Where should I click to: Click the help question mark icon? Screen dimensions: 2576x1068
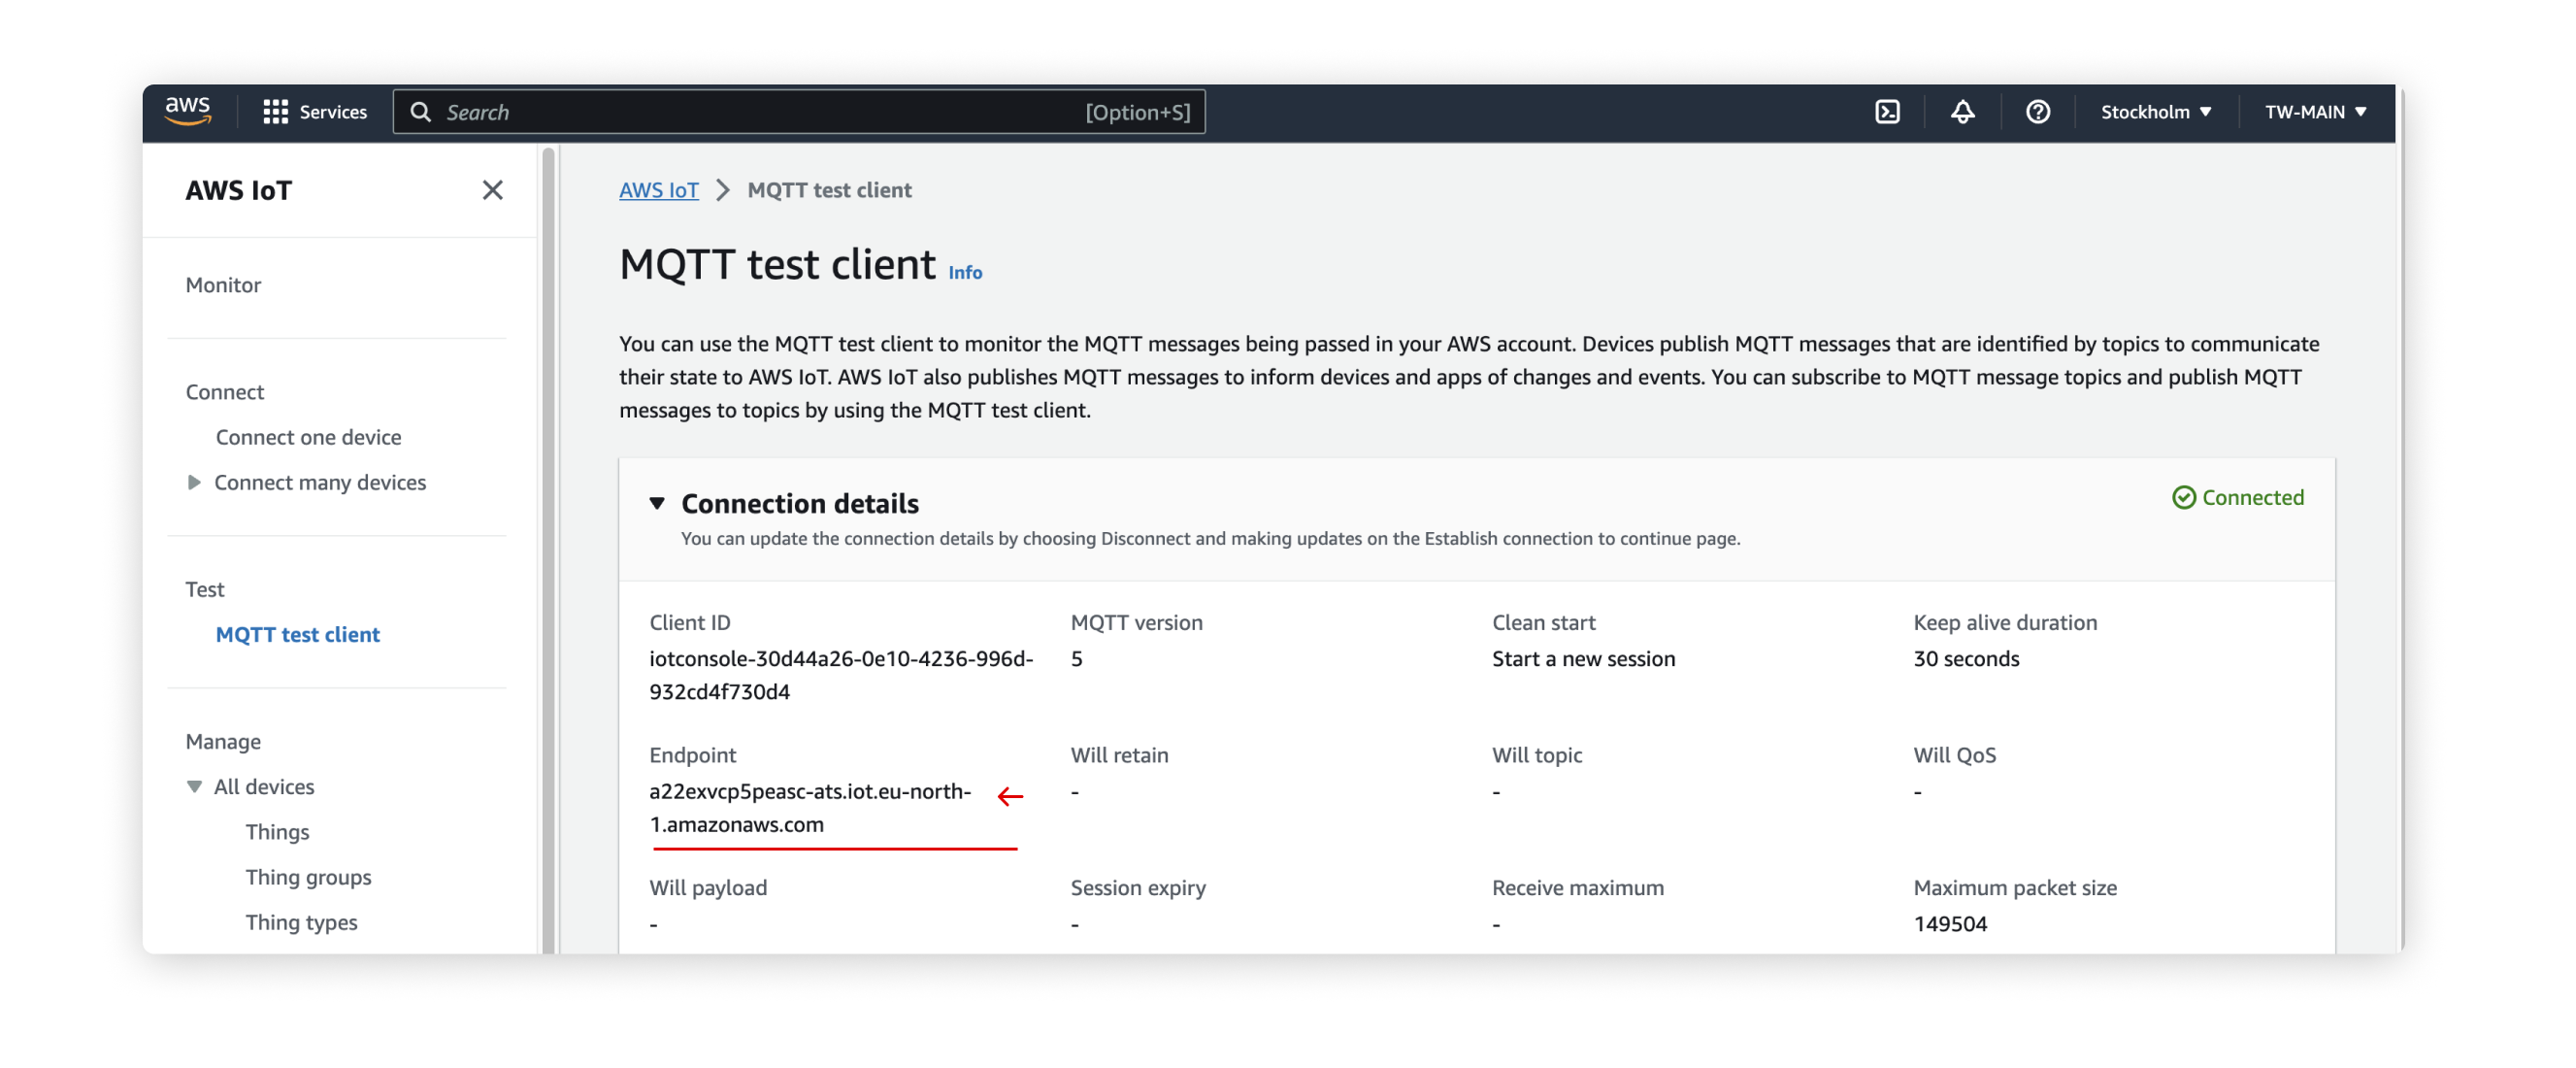(x=2039, y=112)
